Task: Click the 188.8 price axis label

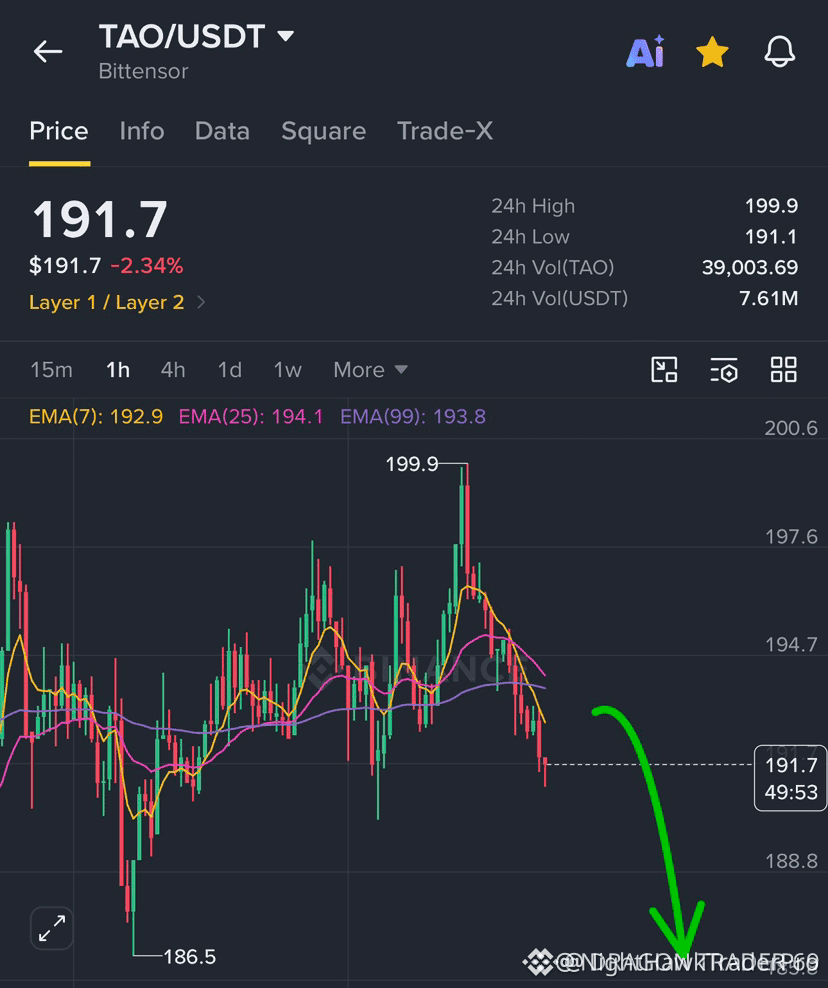Action: (x=791, y=861)
